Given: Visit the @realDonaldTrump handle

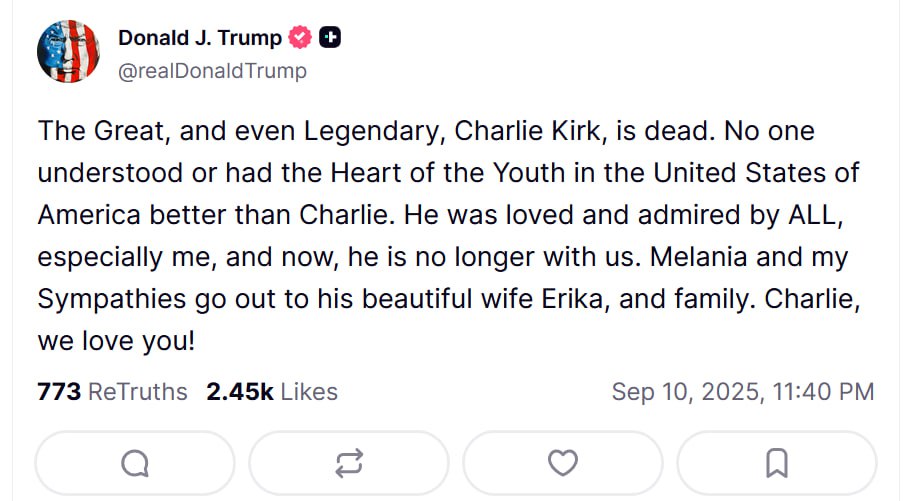Looking at the screenshot, I should [212, 71].
